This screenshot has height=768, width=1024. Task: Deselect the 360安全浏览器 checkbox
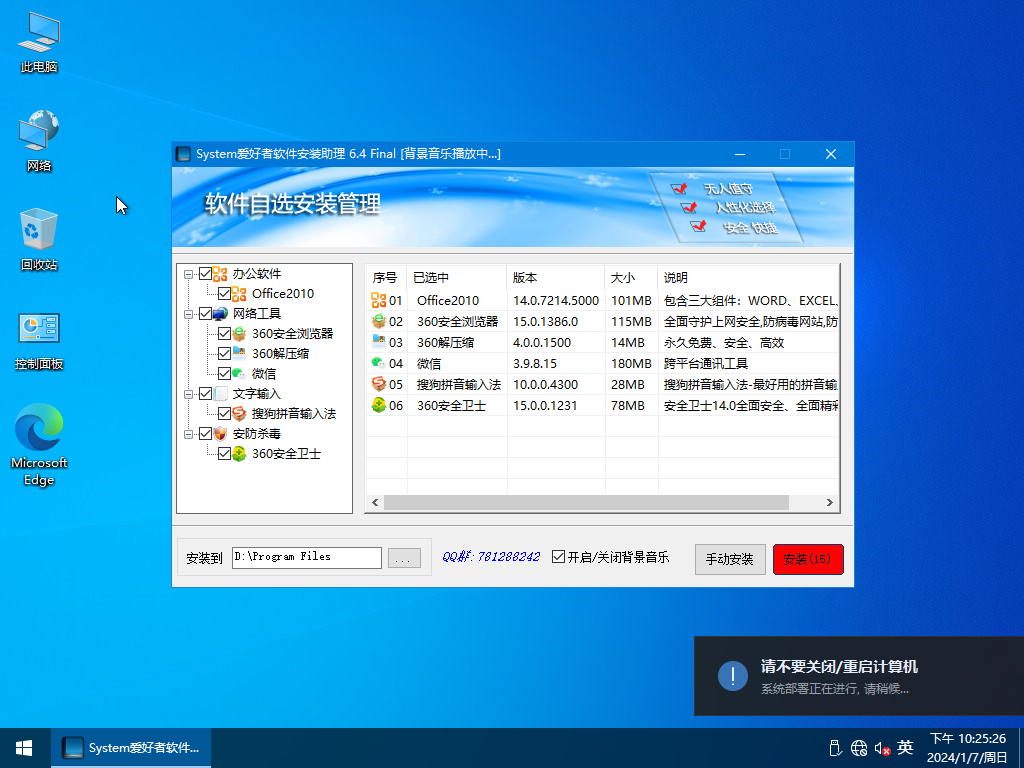coord(224,334)
